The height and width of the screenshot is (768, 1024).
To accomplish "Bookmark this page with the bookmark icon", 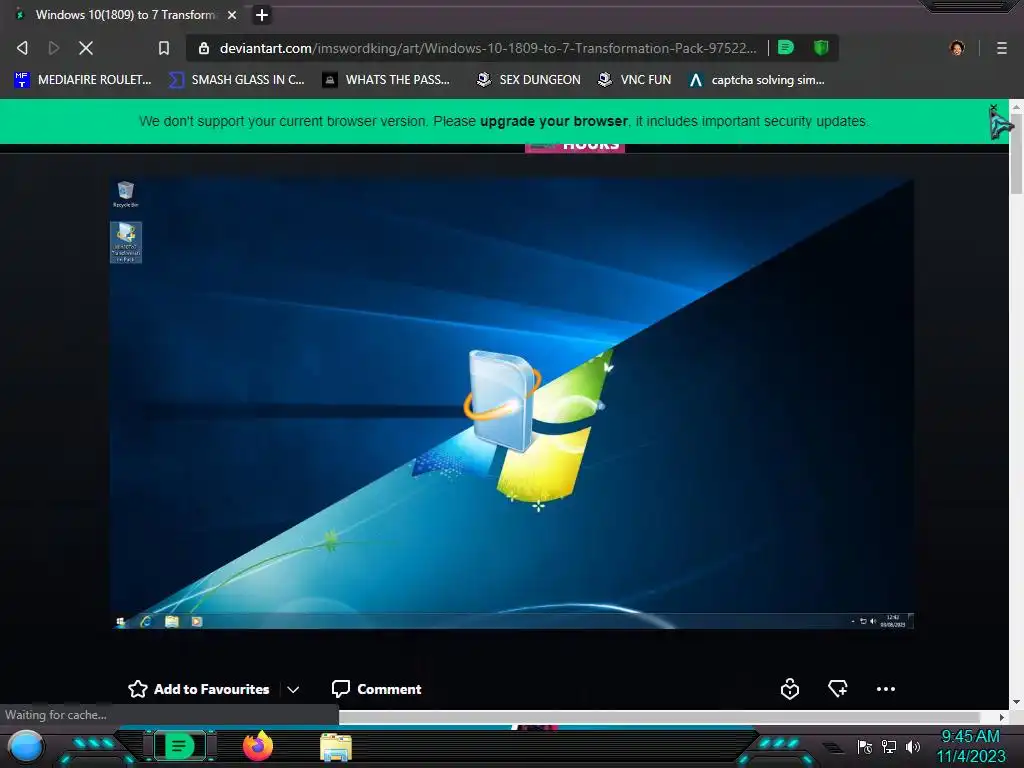I will [x=164, y=48].
